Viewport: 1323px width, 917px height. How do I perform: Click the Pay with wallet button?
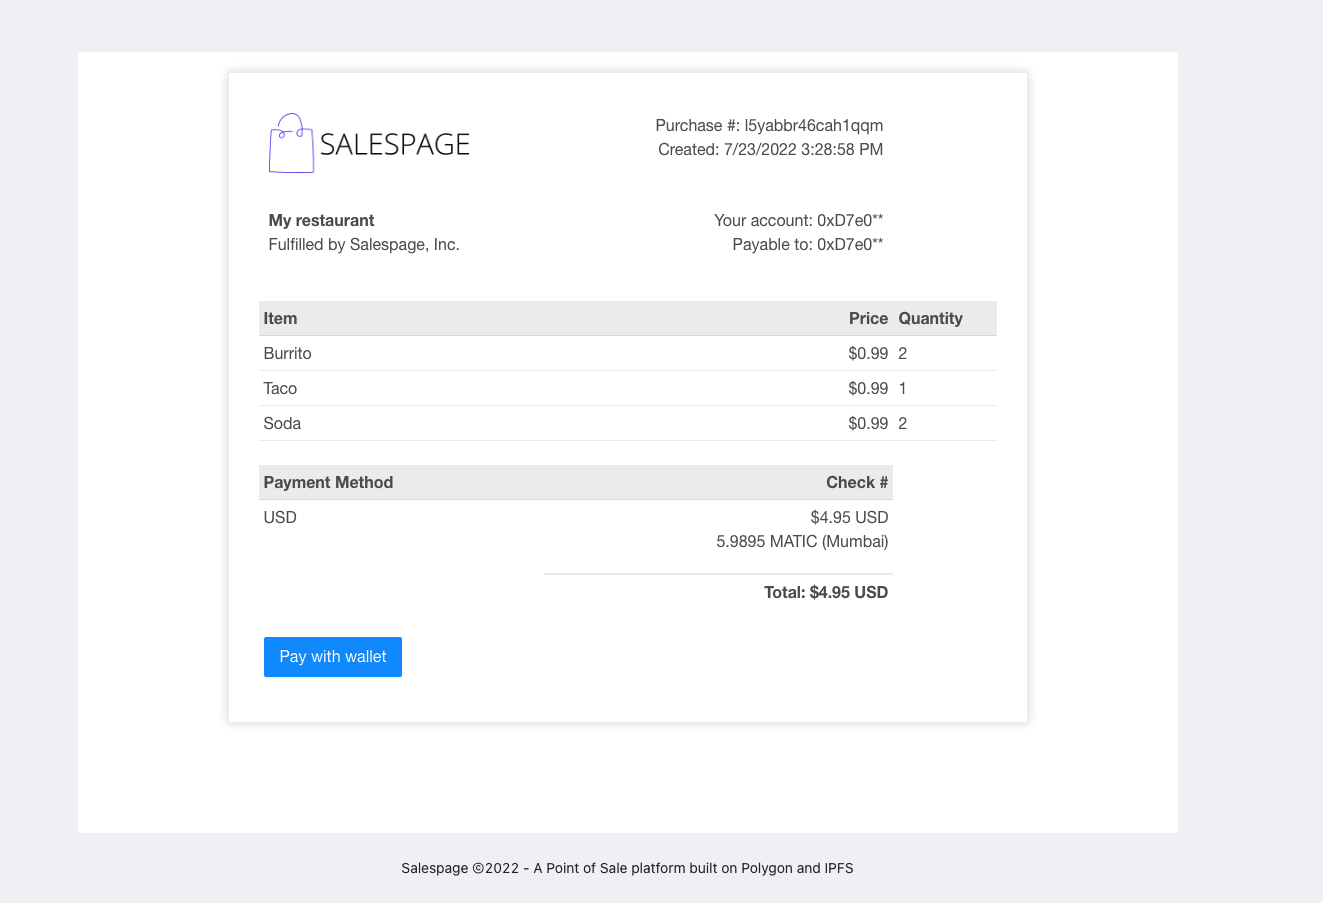pos(333,657)
